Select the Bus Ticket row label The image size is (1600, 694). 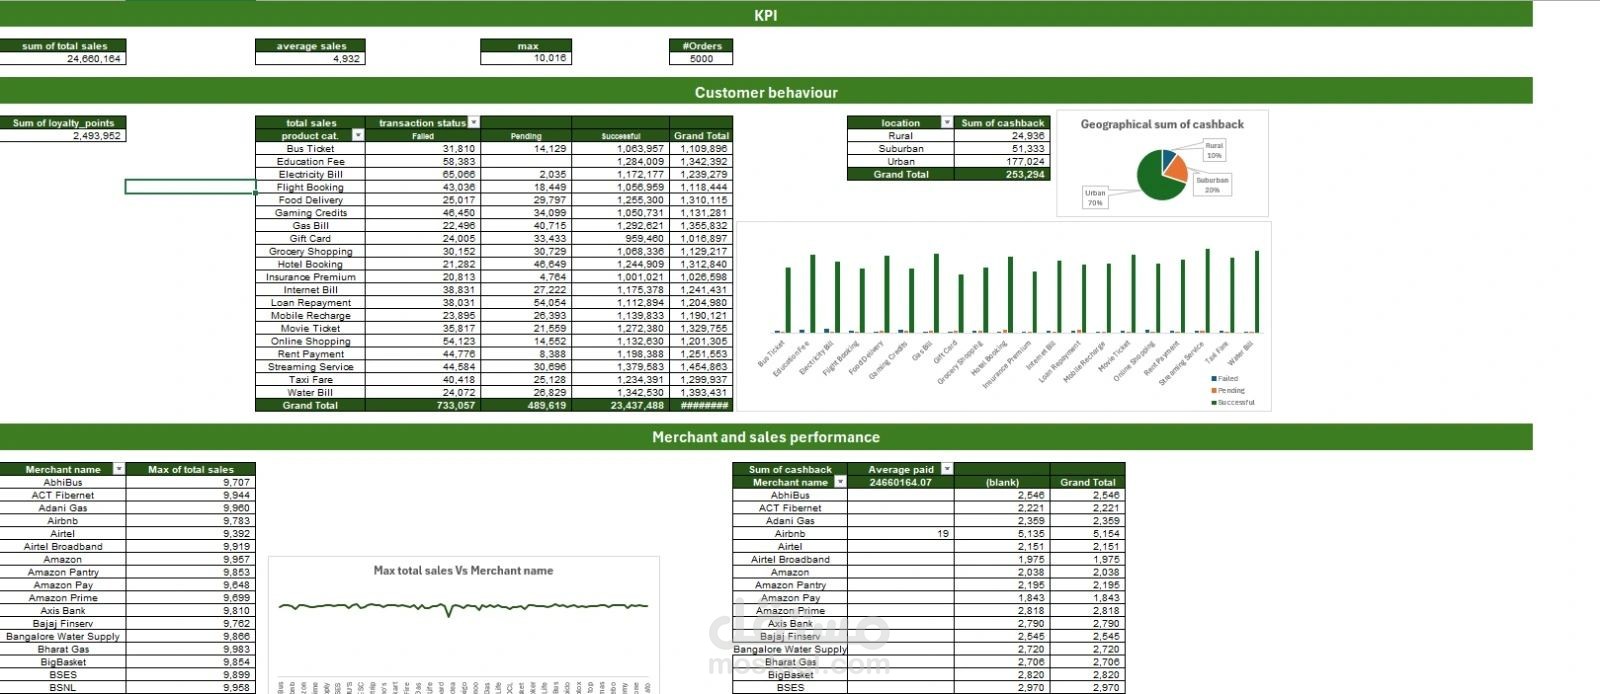point(310,148)
